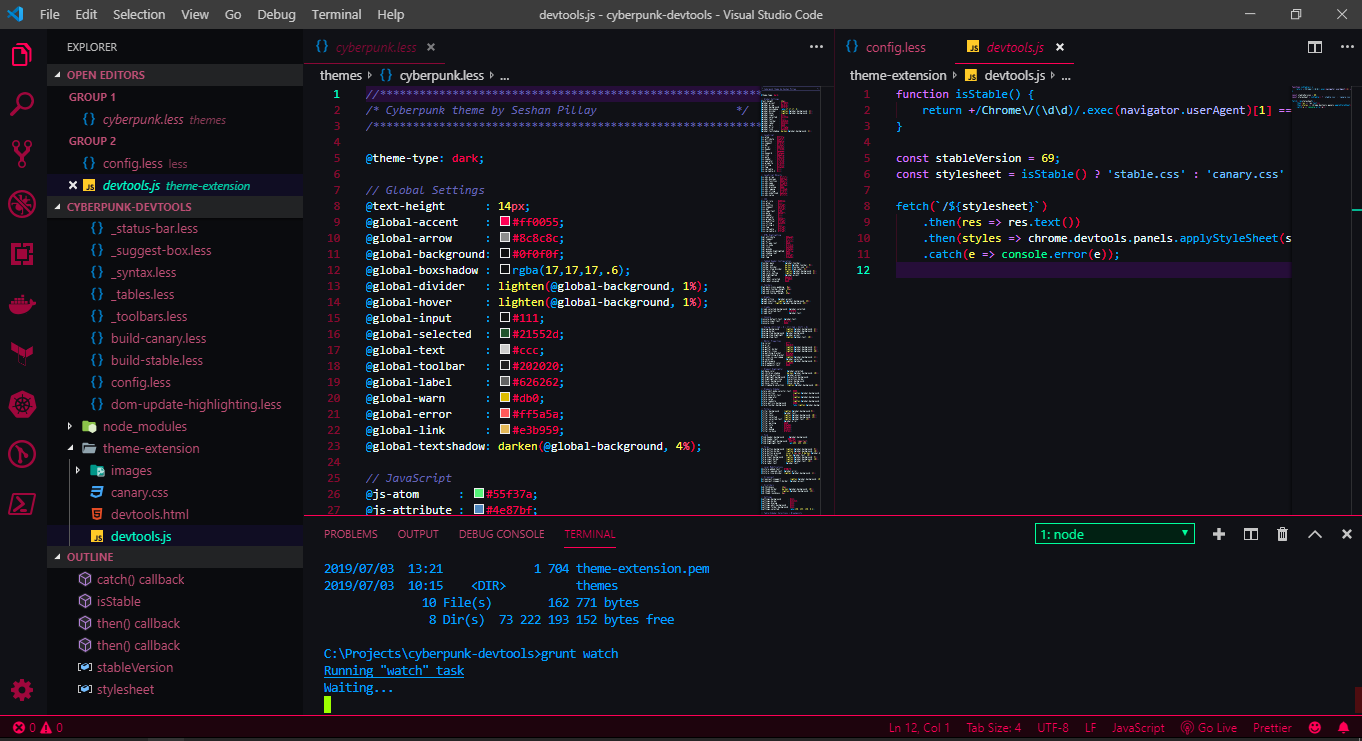Close the devtools.js editor tab
Viewport: 1362px width, 741px height.
pyautogui.click(x=1060, y=47)
